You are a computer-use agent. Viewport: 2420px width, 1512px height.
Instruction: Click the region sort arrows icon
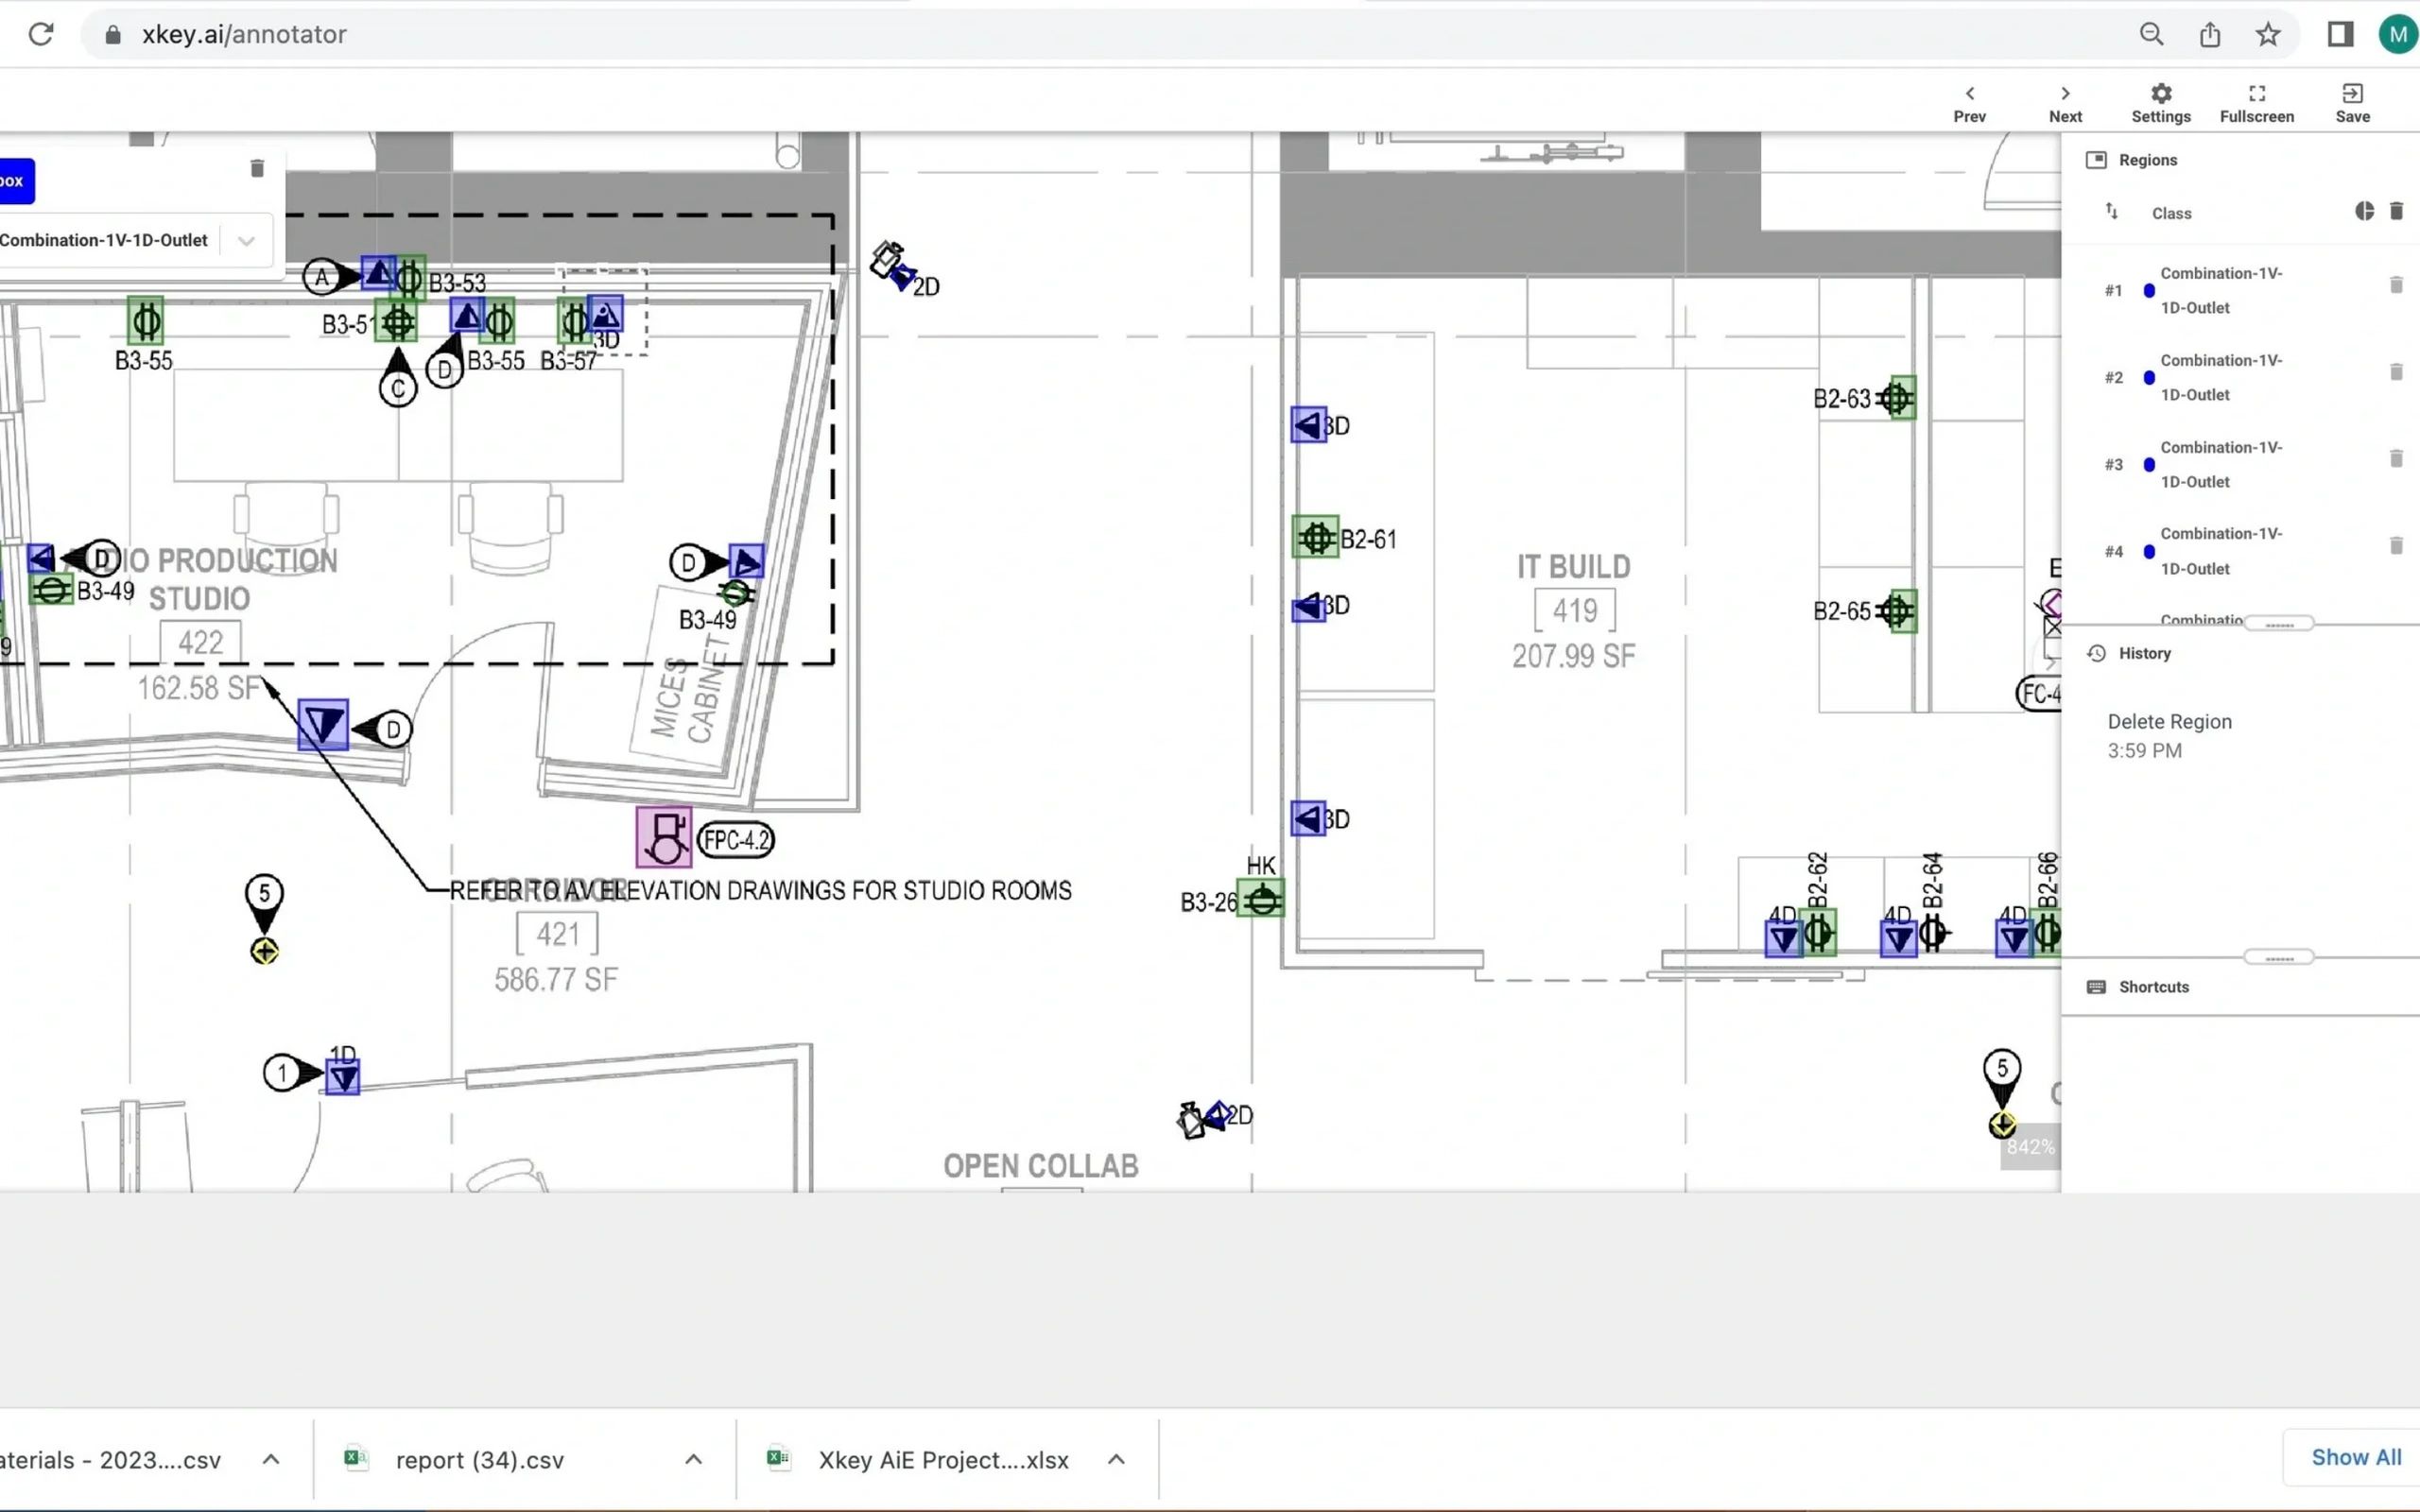[x=2111, y=211]
